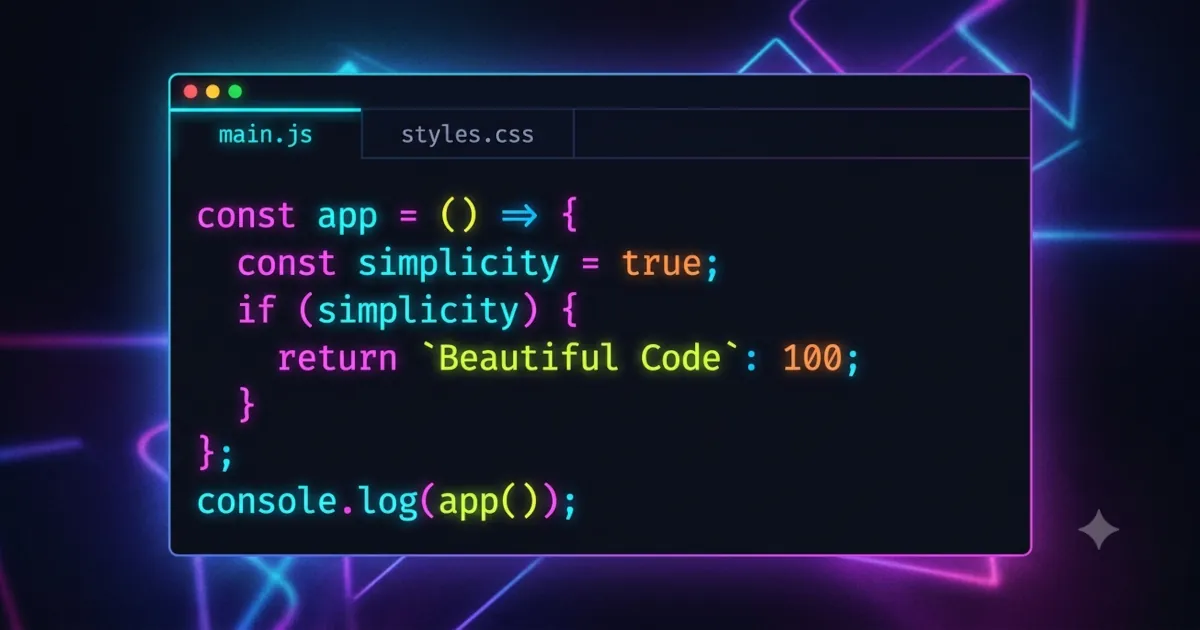Click the green maximize window dot
This screenshot has width=1200, height=630.
pyautogui.click(x=236, y=92)
